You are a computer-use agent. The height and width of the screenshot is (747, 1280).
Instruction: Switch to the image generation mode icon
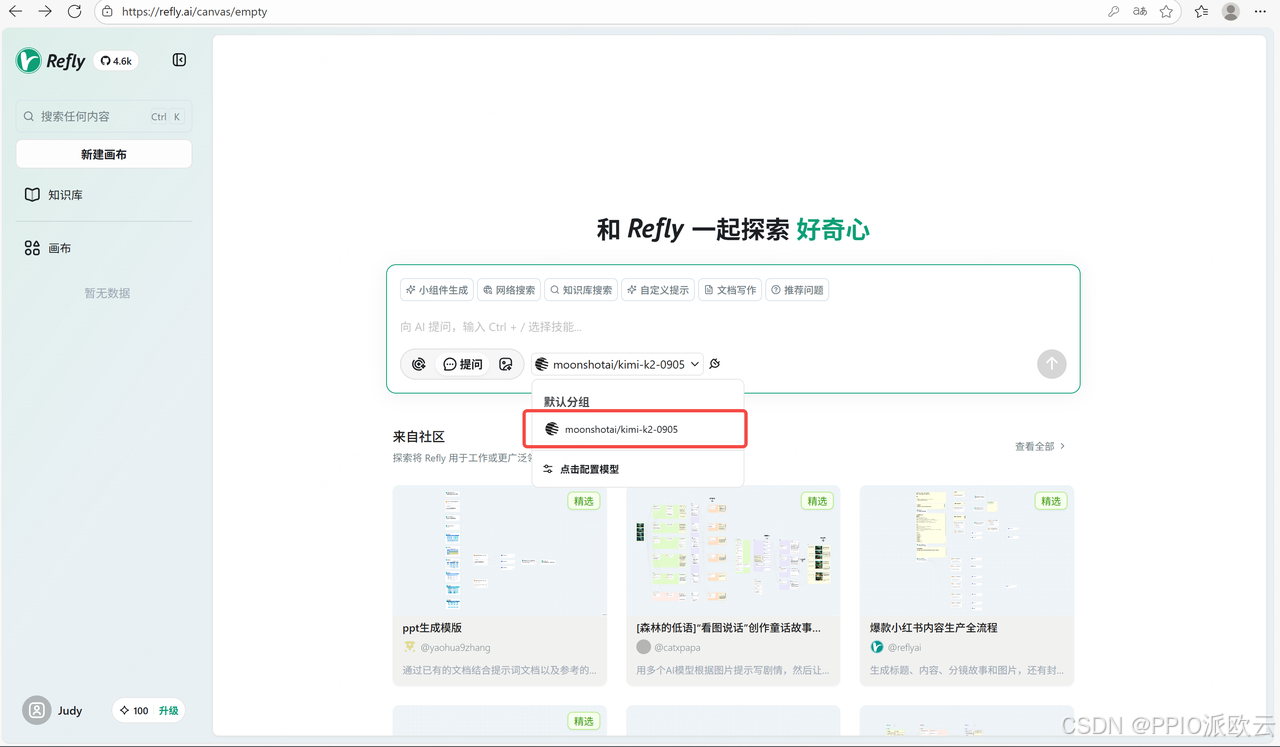click(506, 364)
